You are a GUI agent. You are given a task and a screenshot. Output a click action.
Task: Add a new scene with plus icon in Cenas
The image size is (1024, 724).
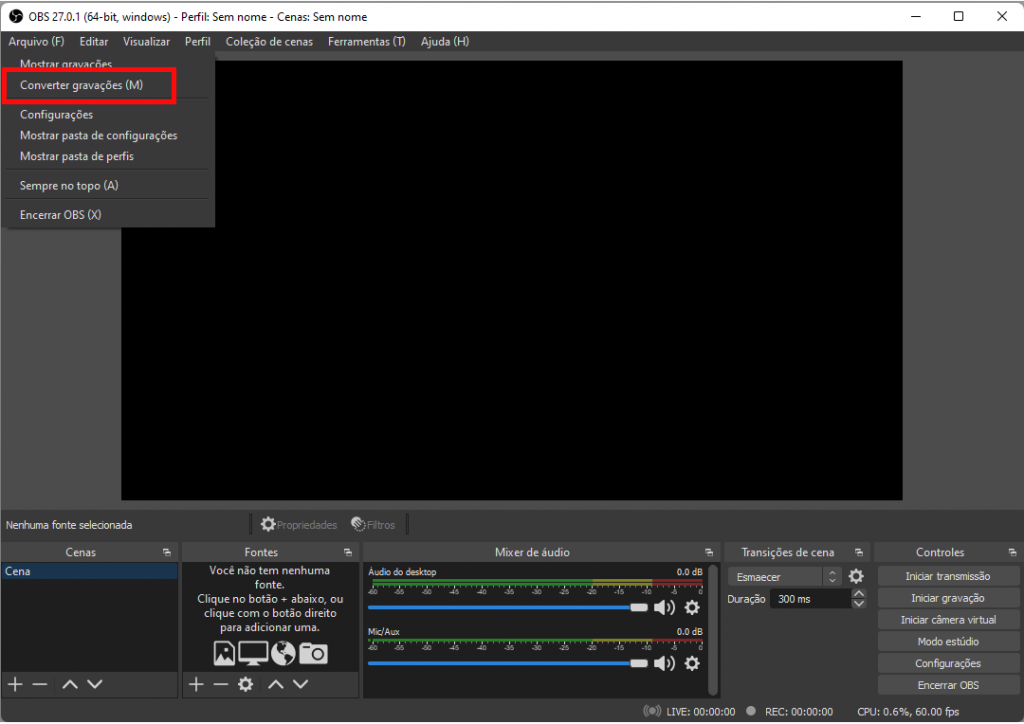coord(15,684)
